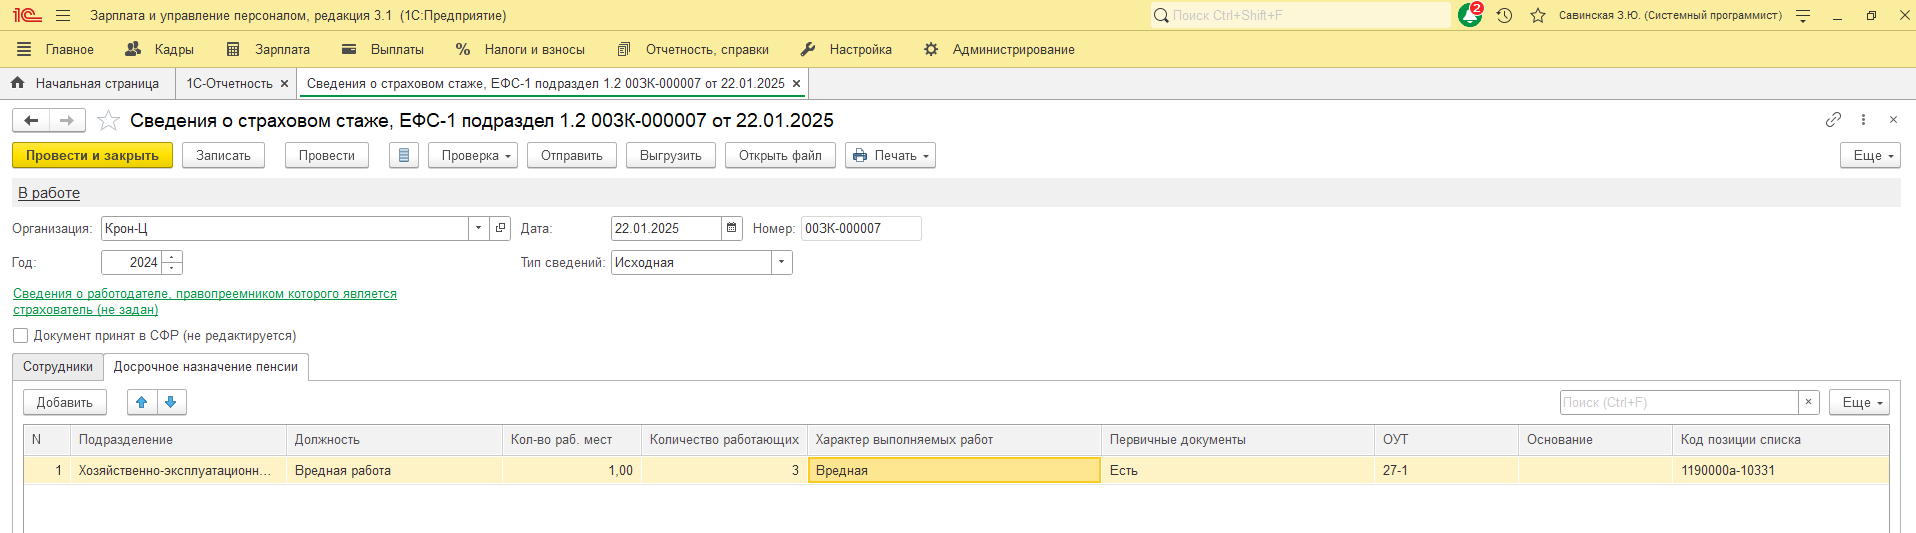Click the back navigation arrow
1916x533 pixels.
click(32, 121)
